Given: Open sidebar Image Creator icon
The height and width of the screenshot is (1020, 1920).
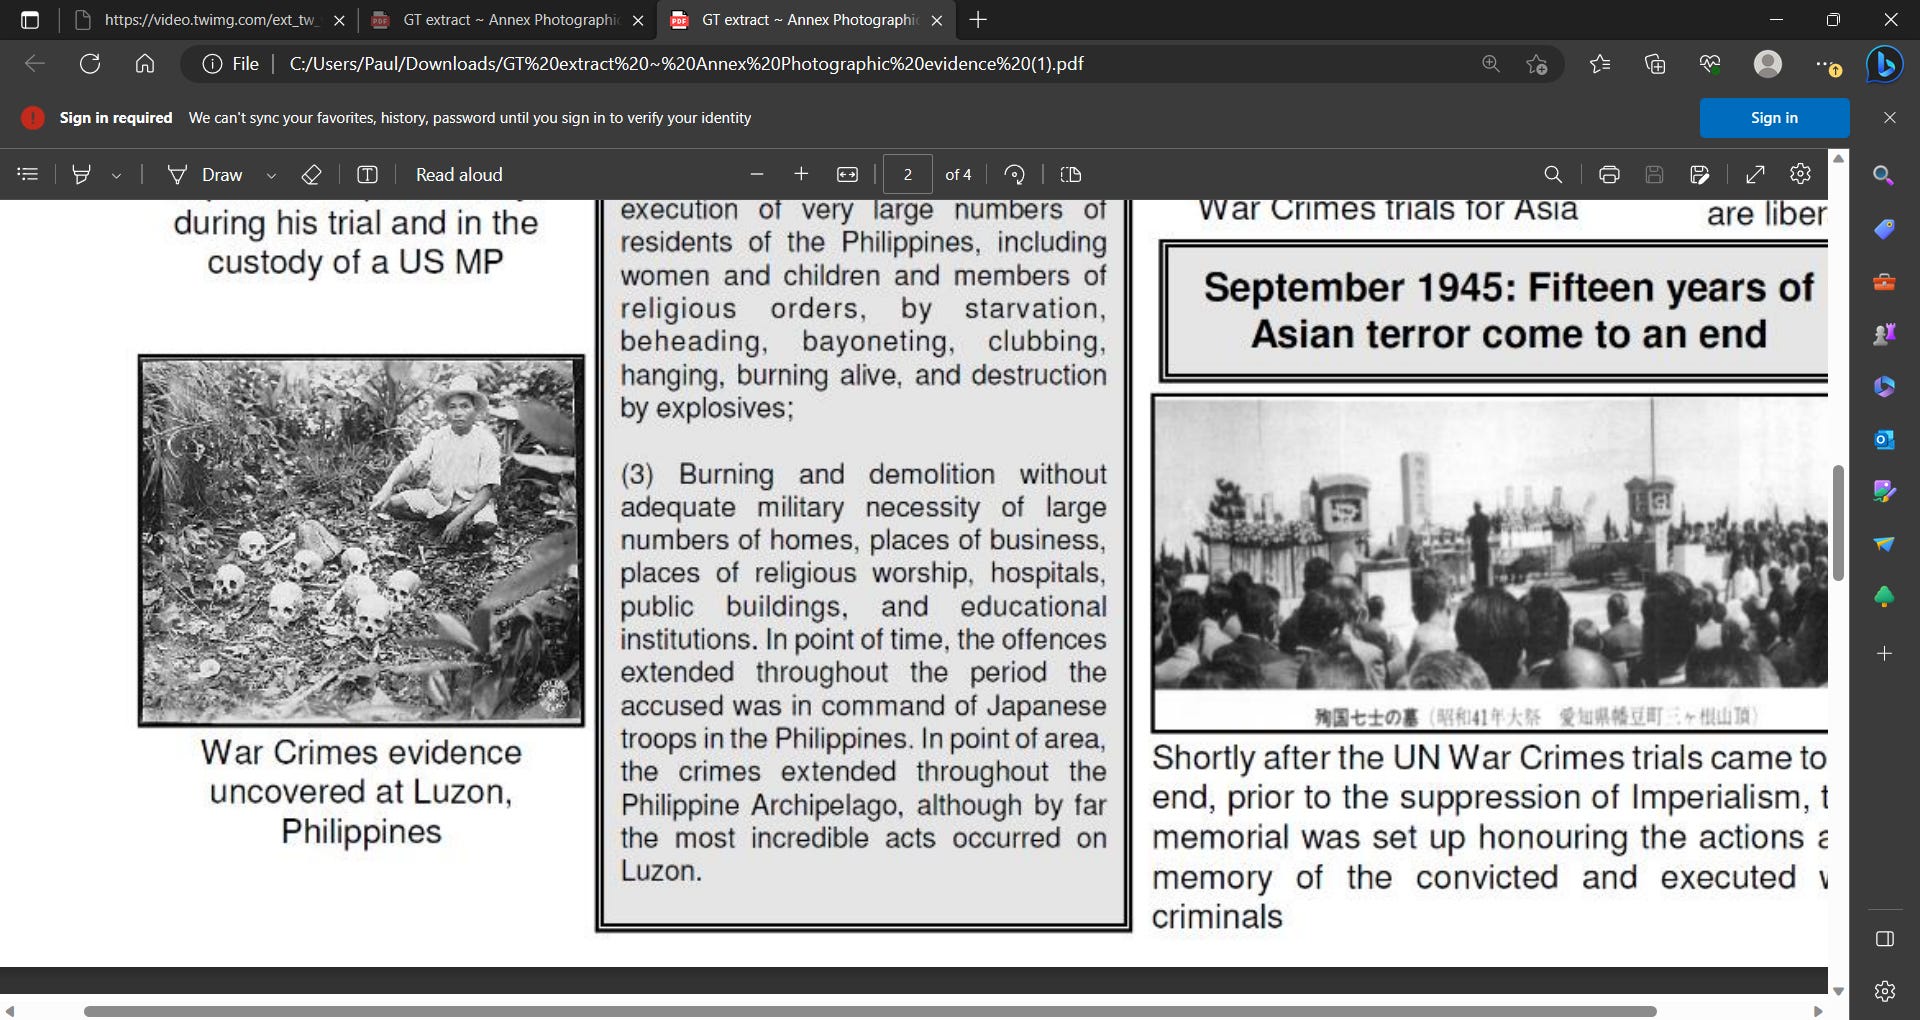Looking at the screenshot, I should tap(1884, 491).
